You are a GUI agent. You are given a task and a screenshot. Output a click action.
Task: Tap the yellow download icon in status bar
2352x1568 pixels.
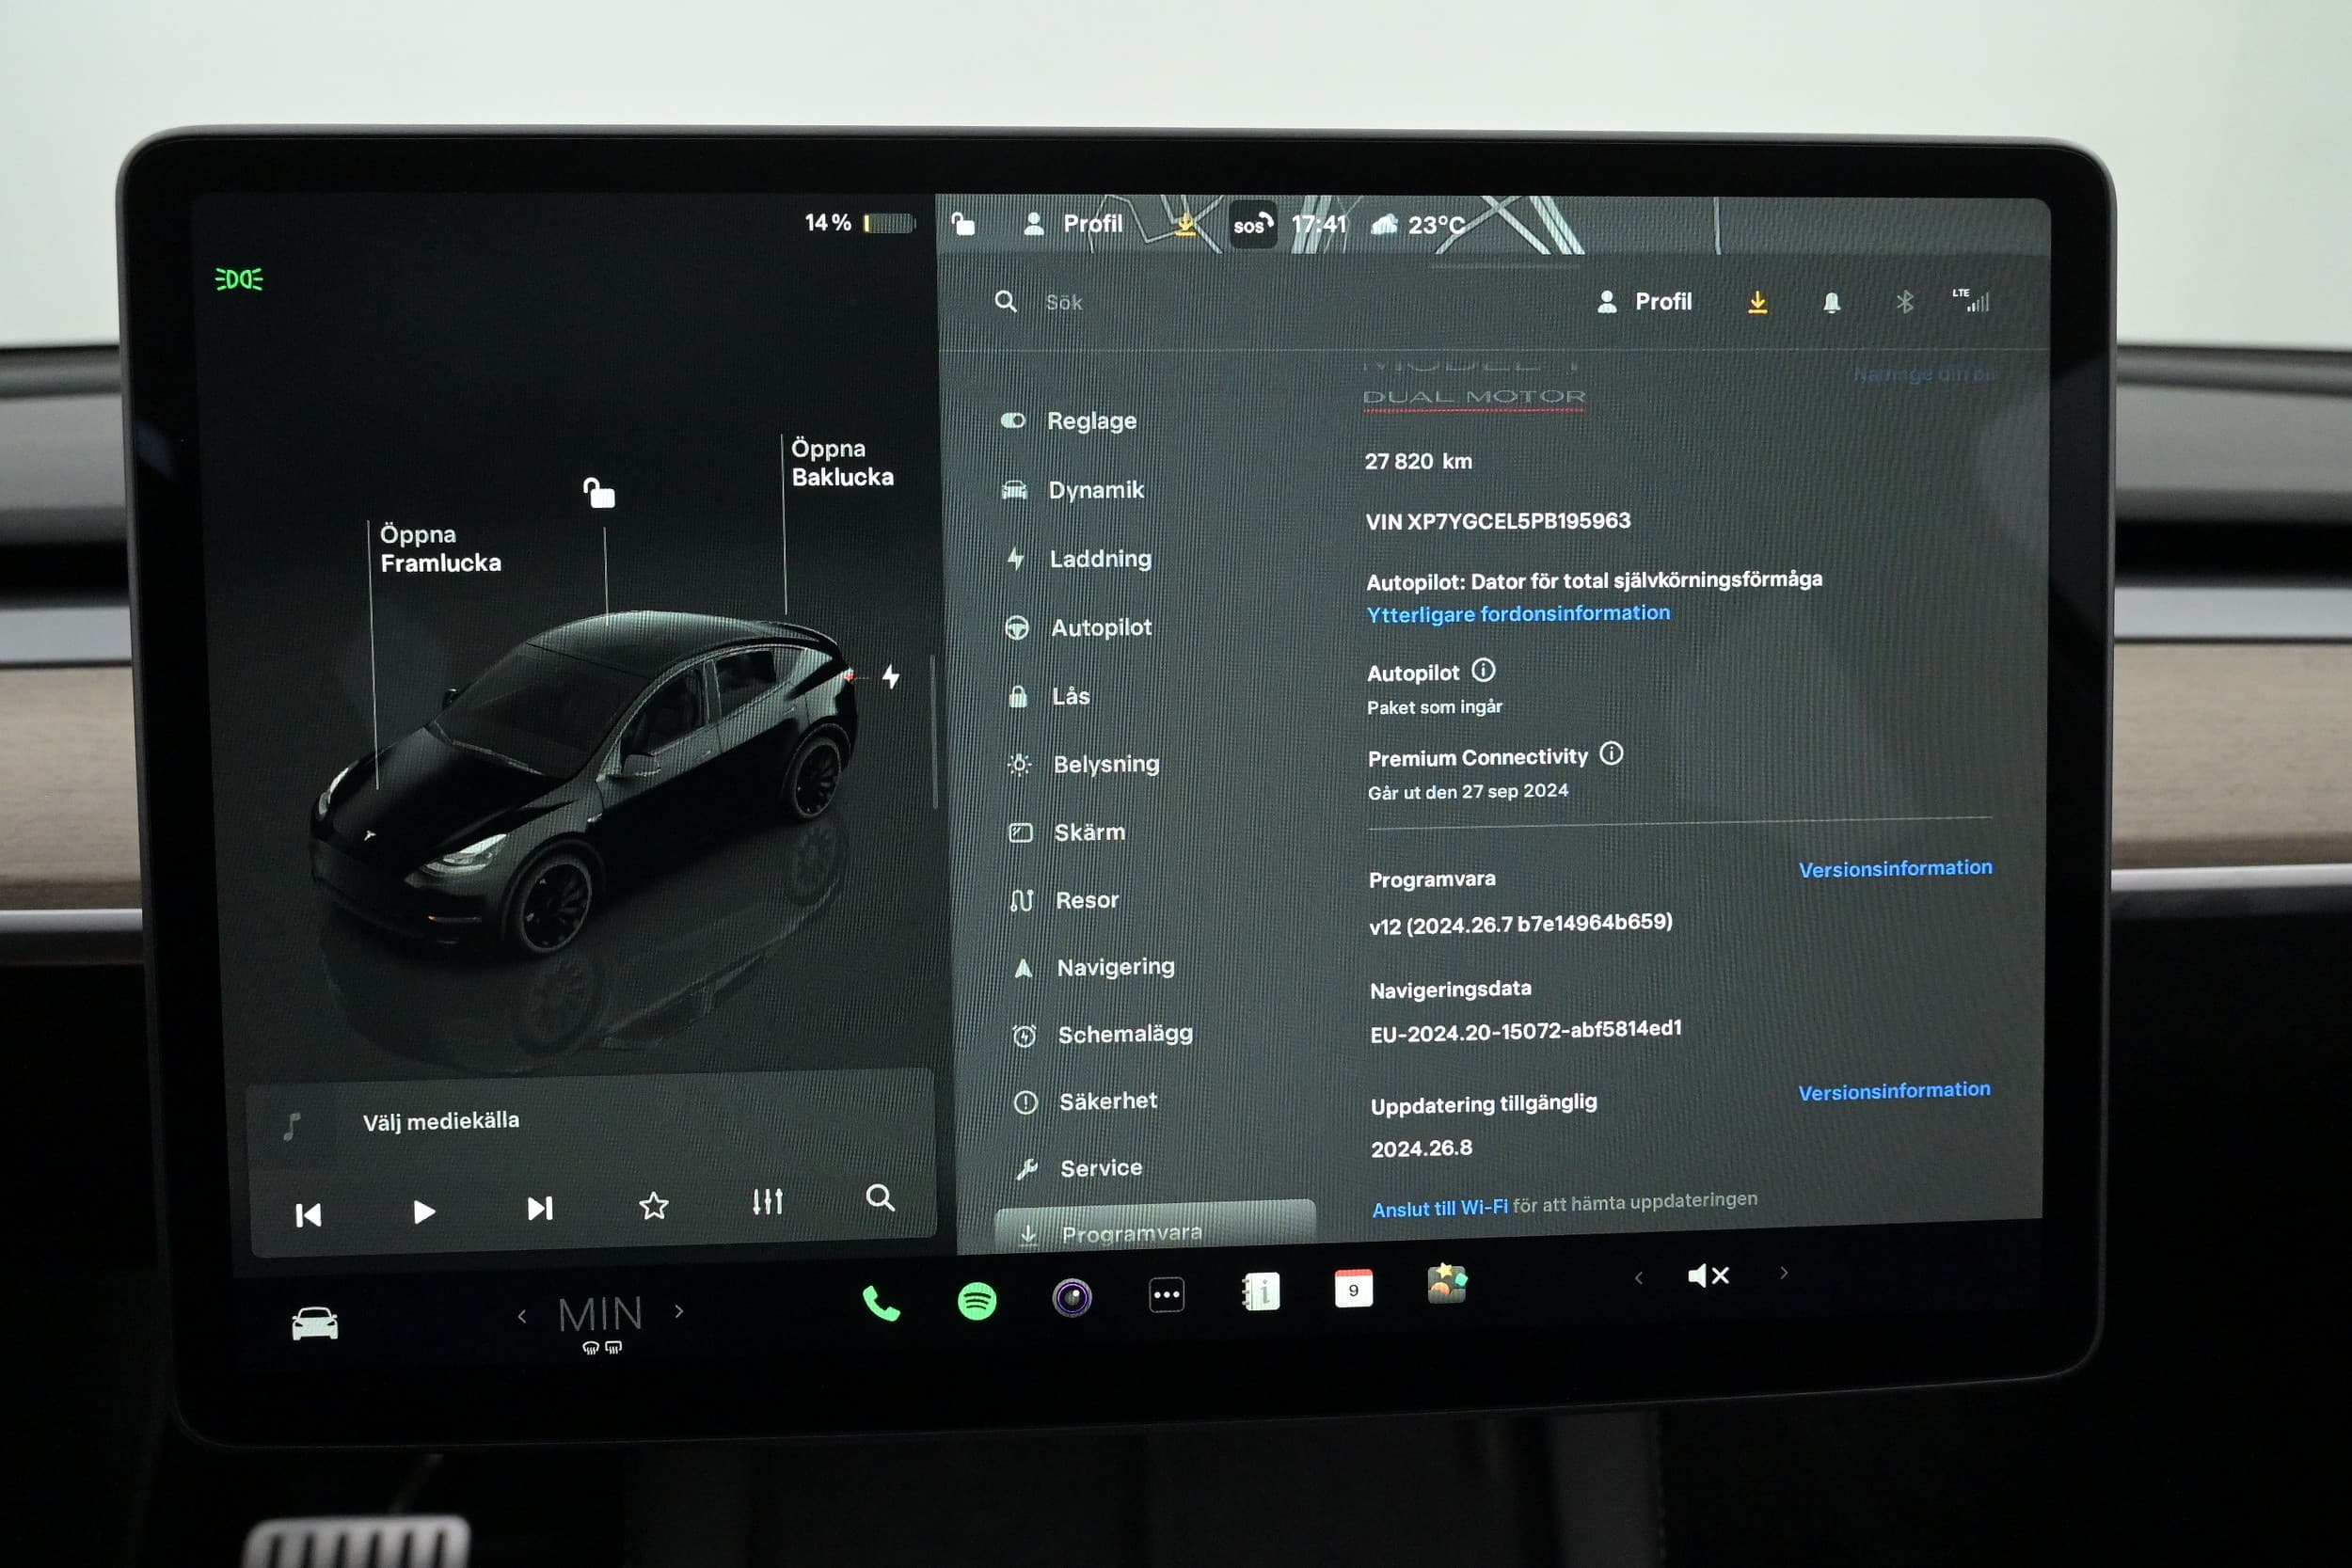click(x=1185, y=224)
